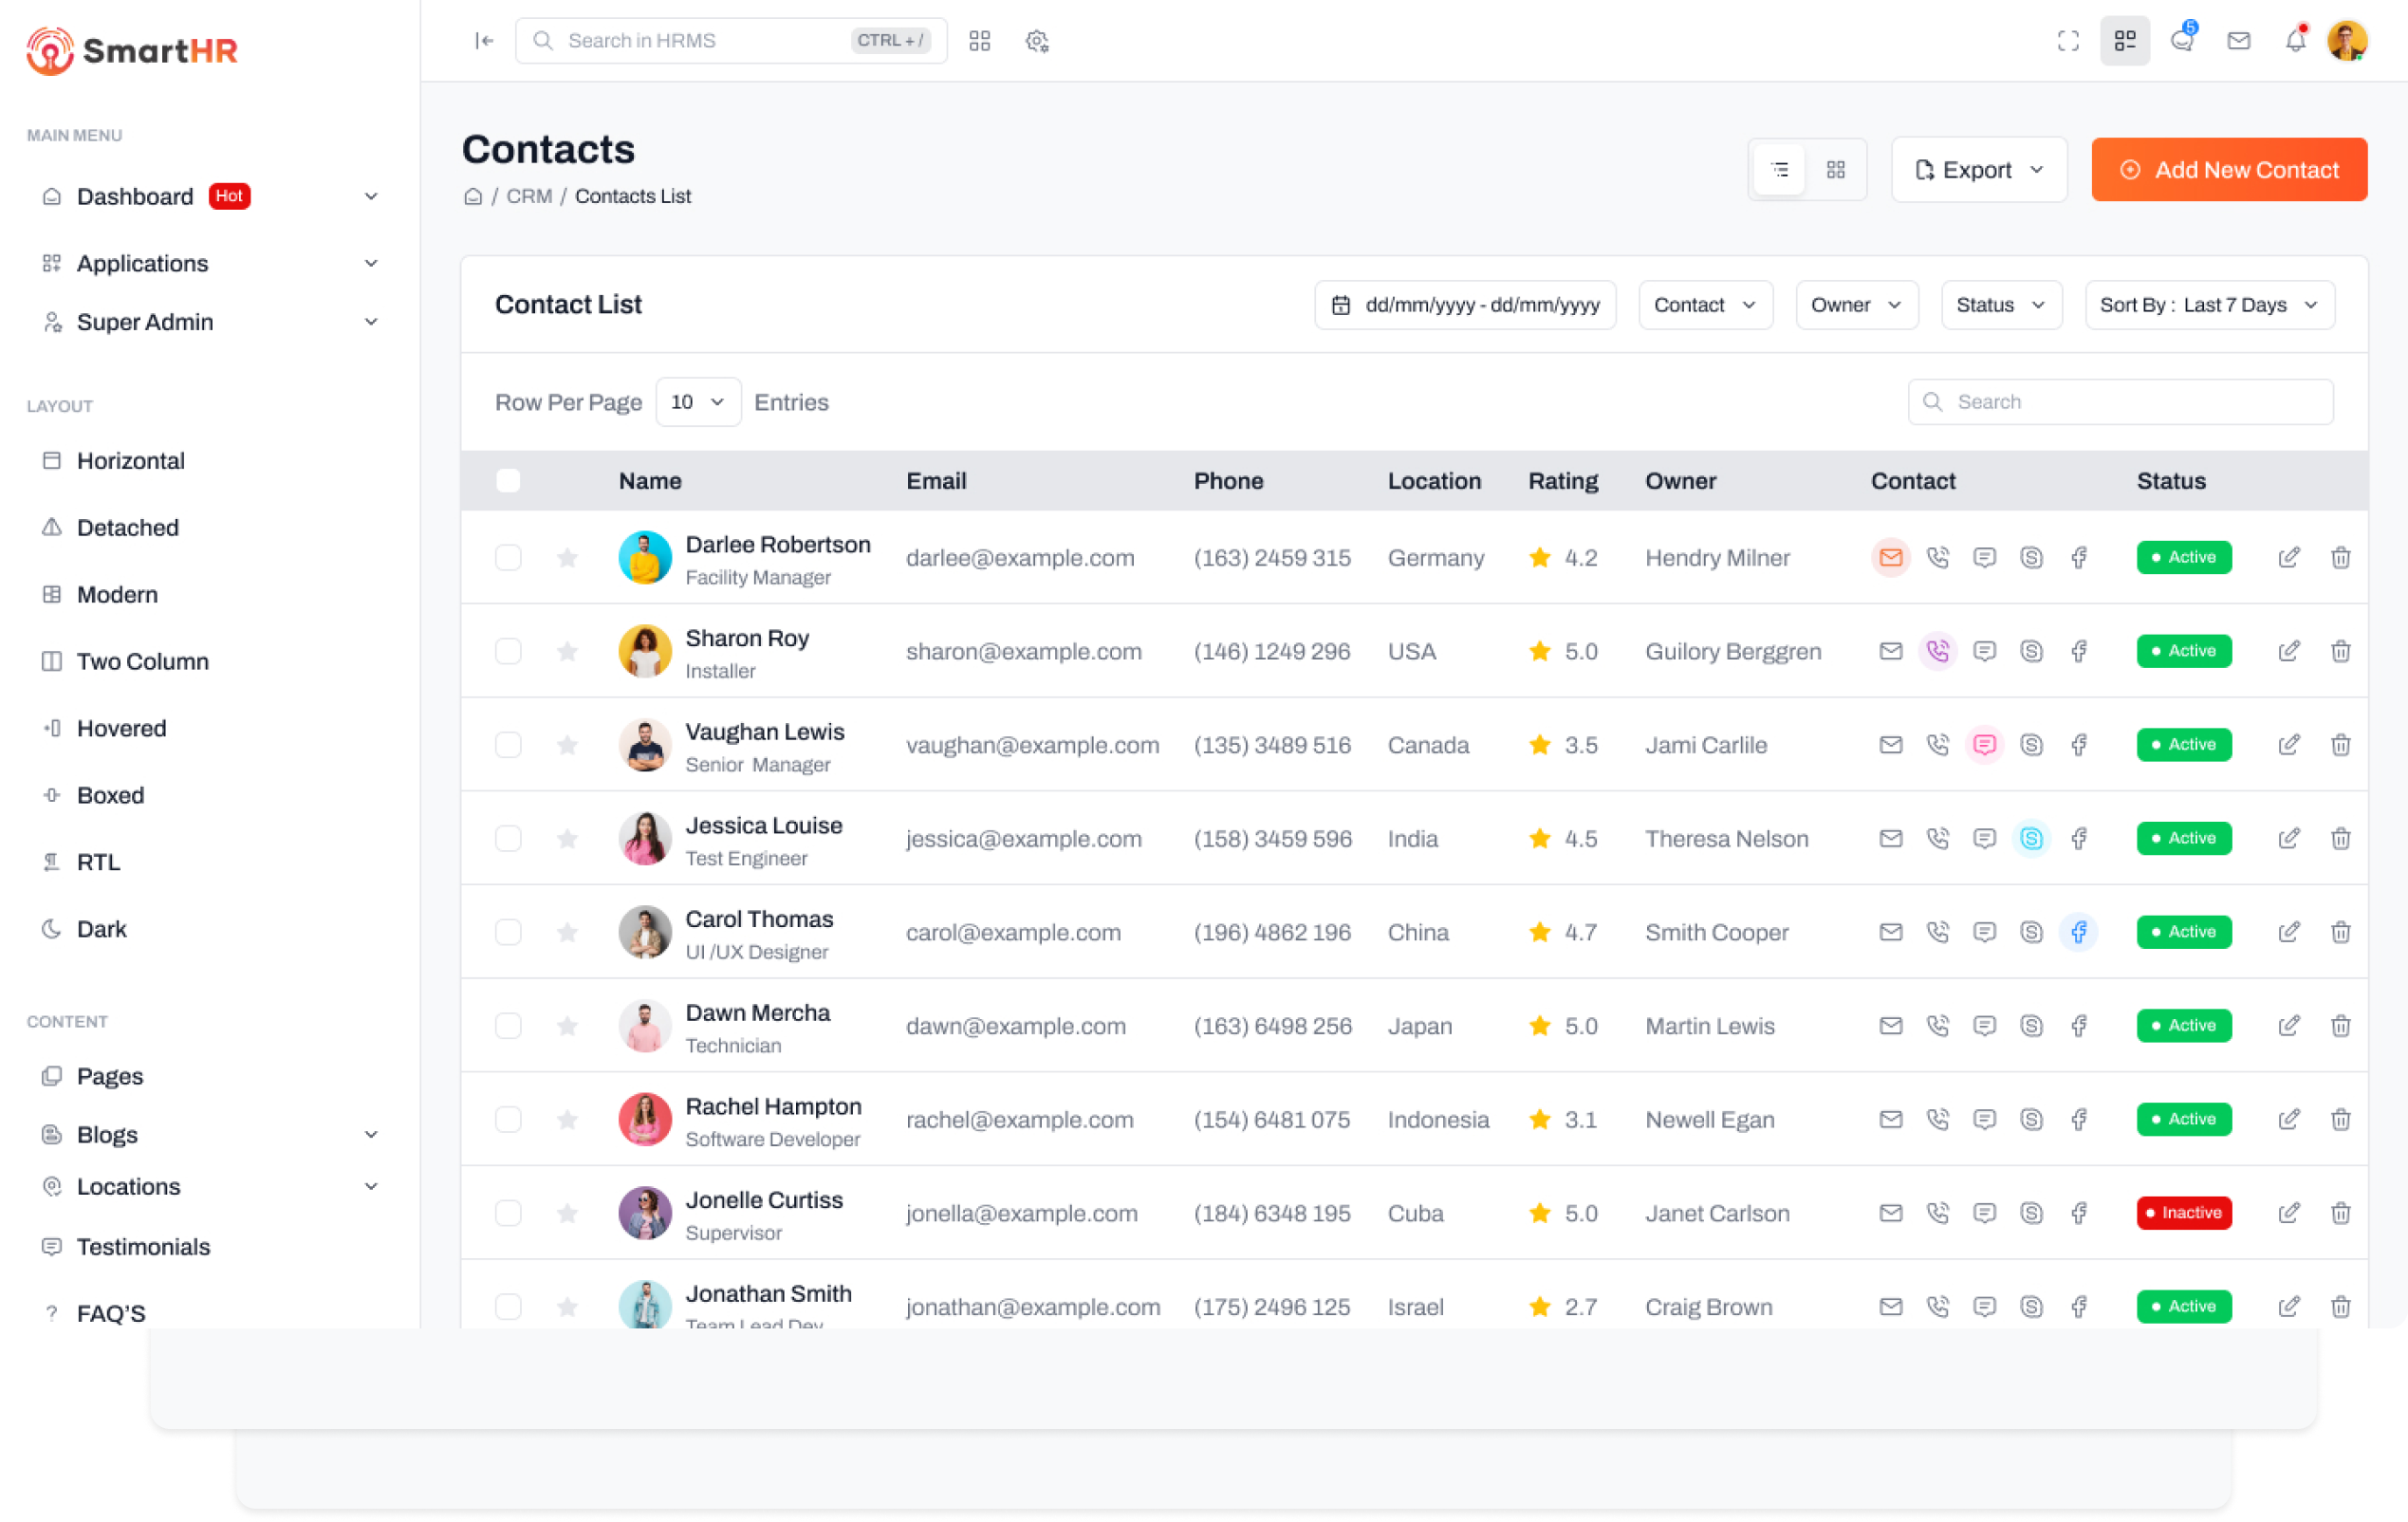2408x1522 pixels.
Task: Check the box for Darlee Robertson
Action: coord(508,558)
